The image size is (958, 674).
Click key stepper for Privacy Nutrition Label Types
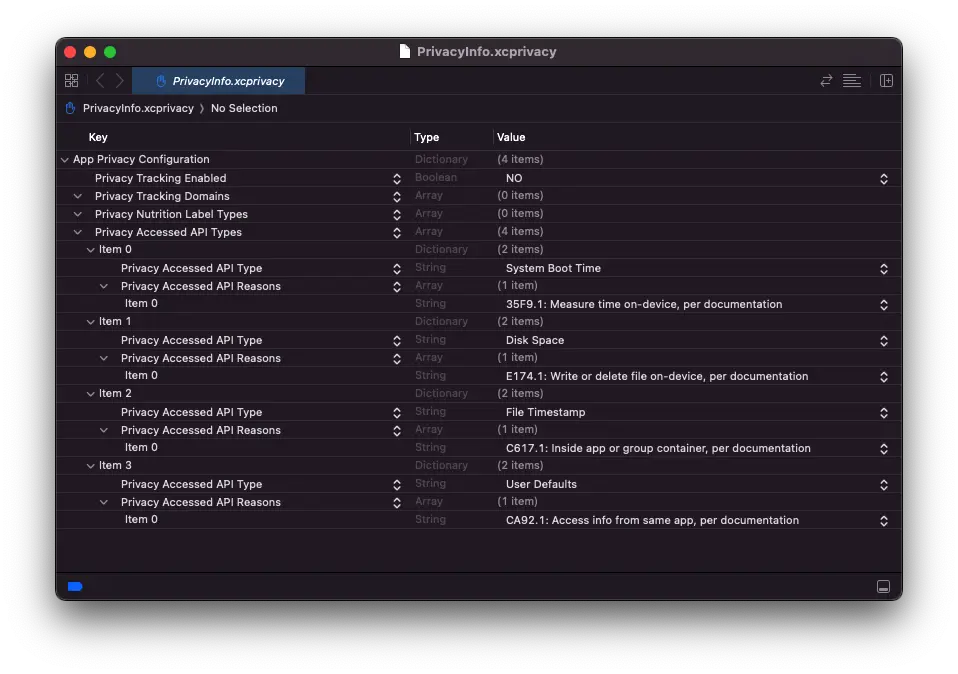click(x=397, y=214)
